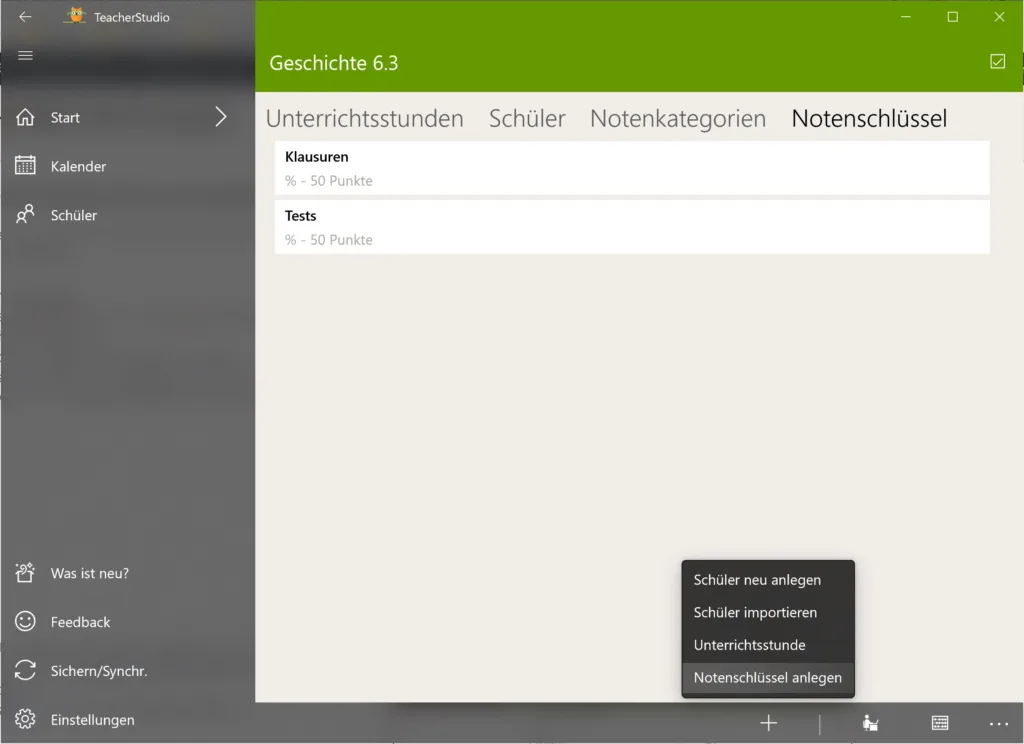
Task: Click the Geschichte 6.3 course title
Action: 334,63
